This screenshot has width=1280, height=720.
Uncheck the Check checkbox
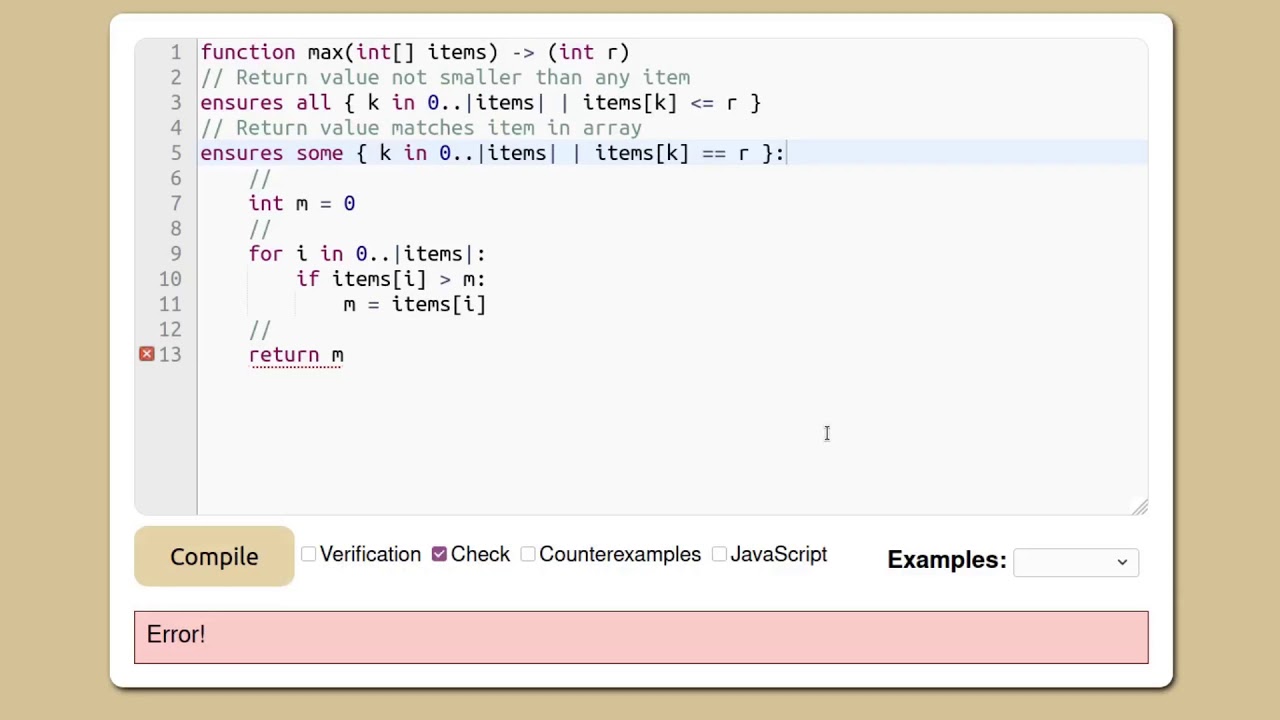tap(439, 554)
